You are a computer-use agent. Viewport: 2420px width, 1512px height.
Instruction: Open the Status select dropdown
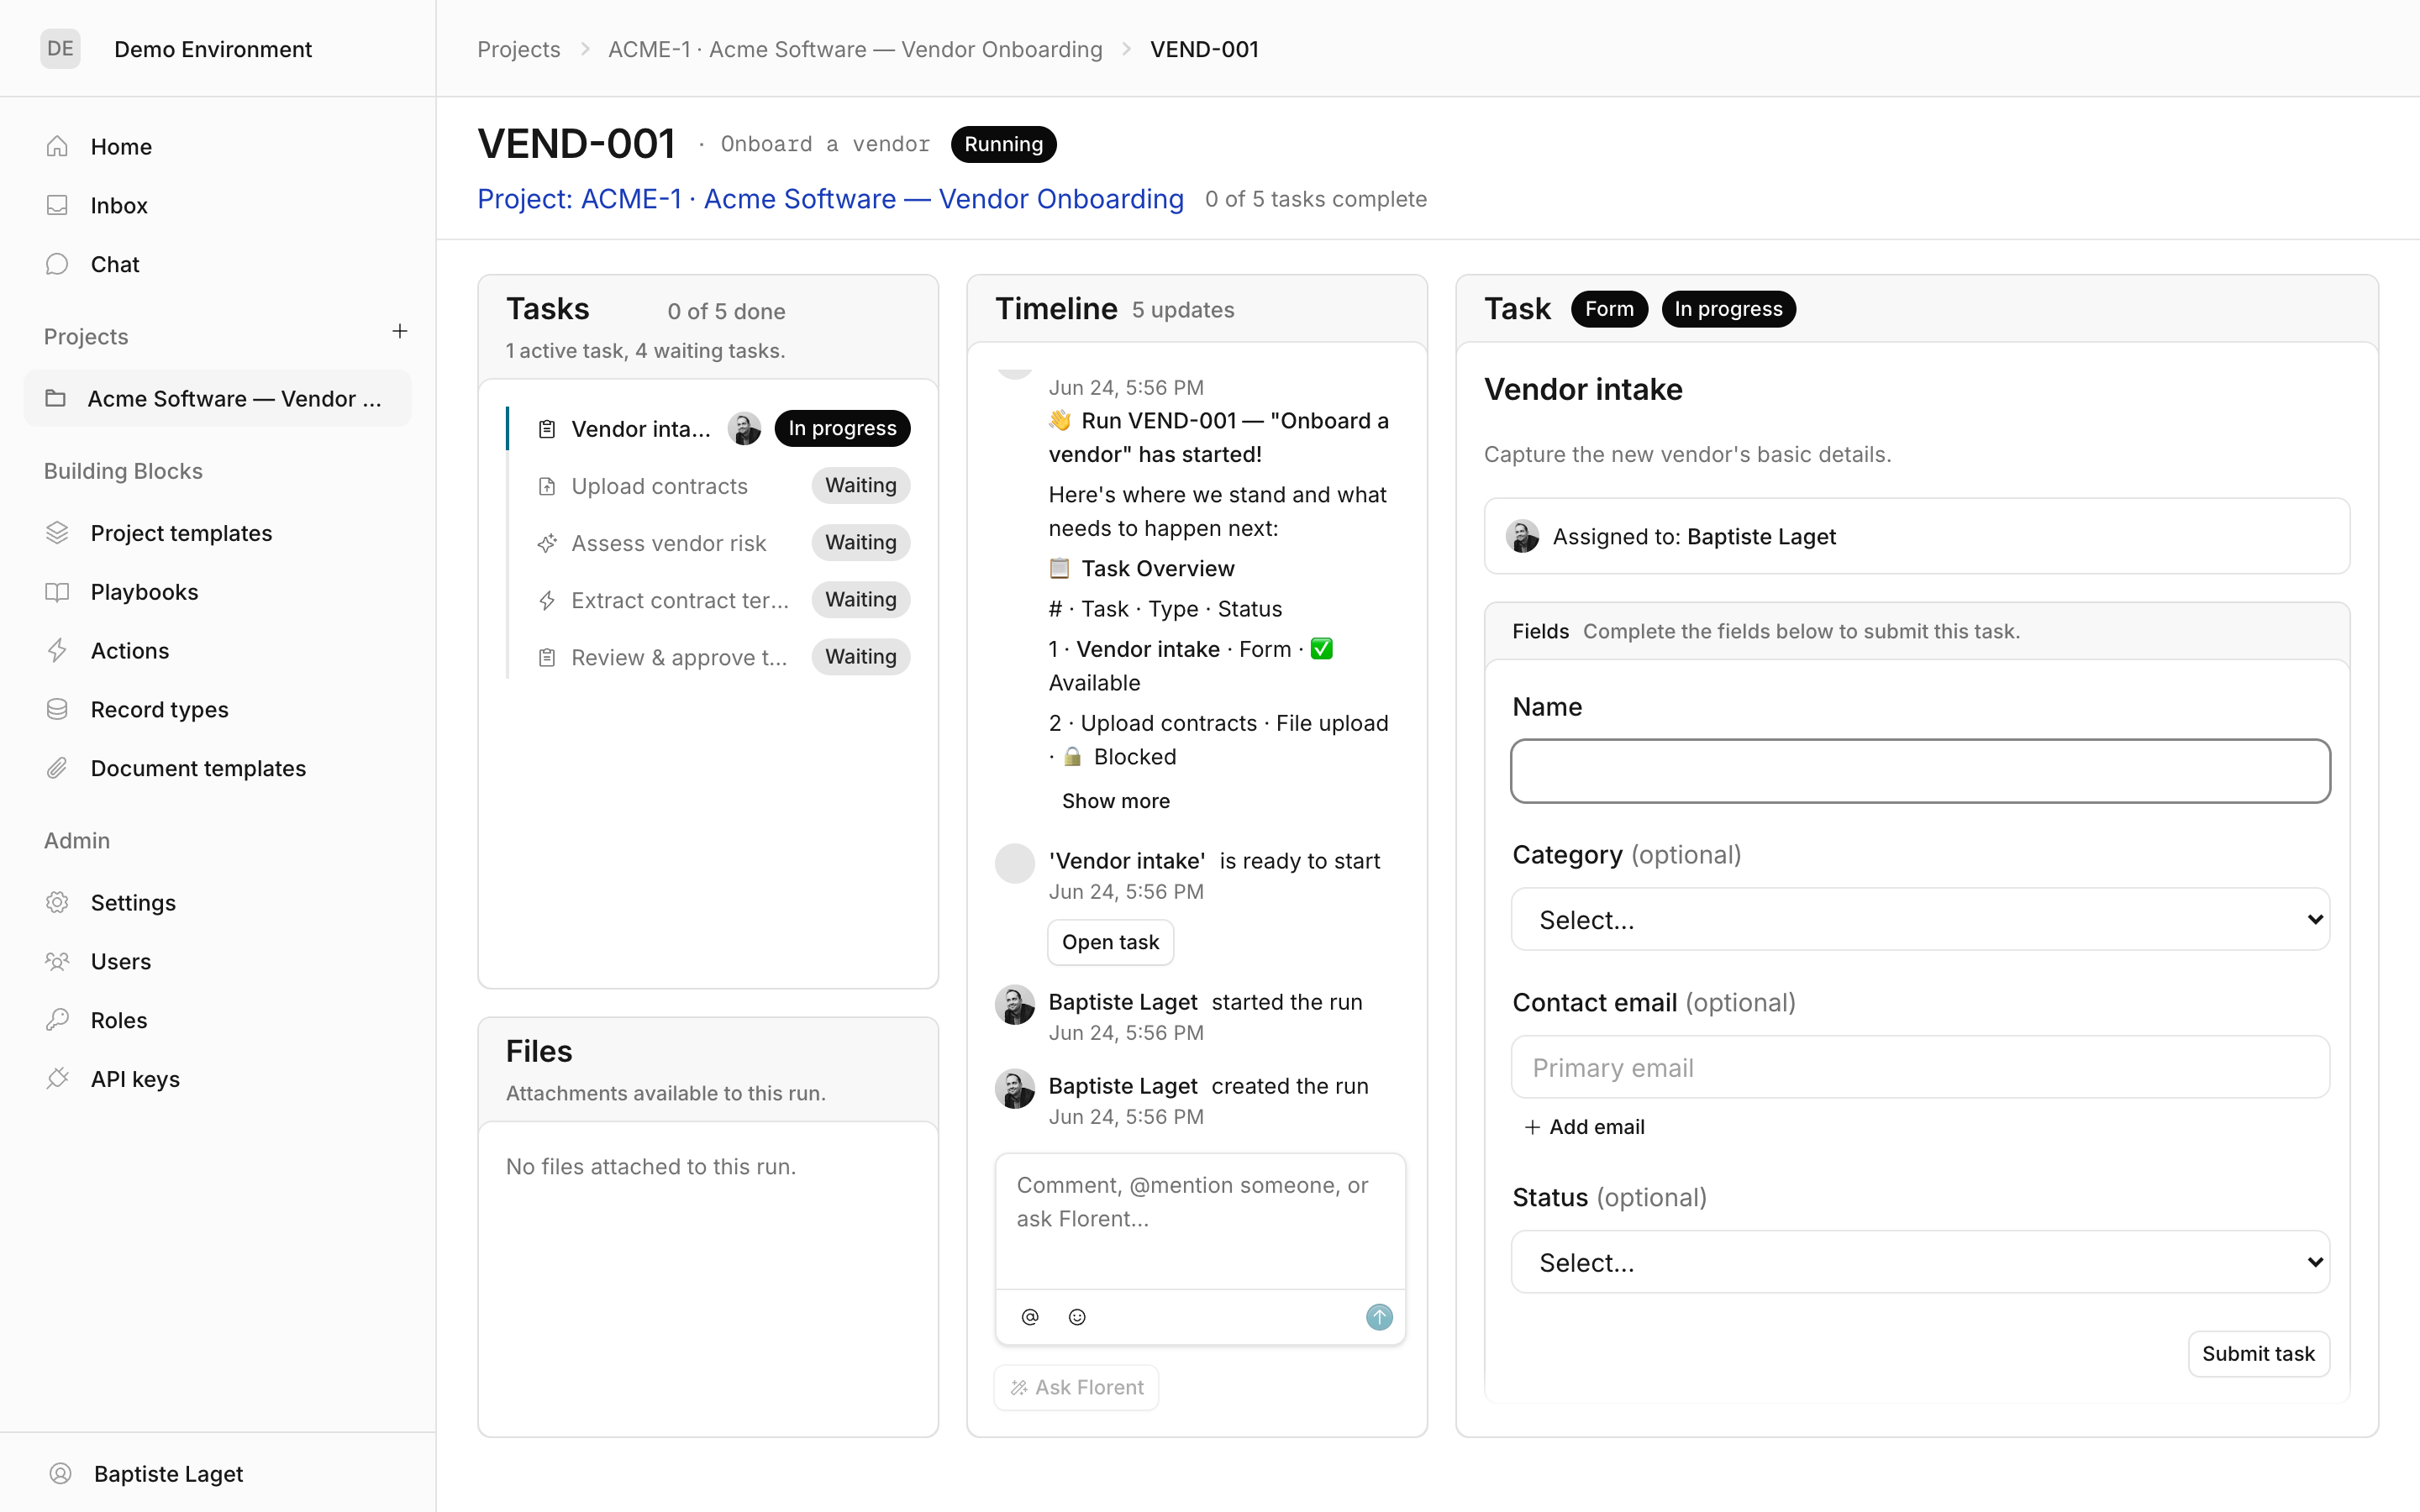pos(1920,1262)
